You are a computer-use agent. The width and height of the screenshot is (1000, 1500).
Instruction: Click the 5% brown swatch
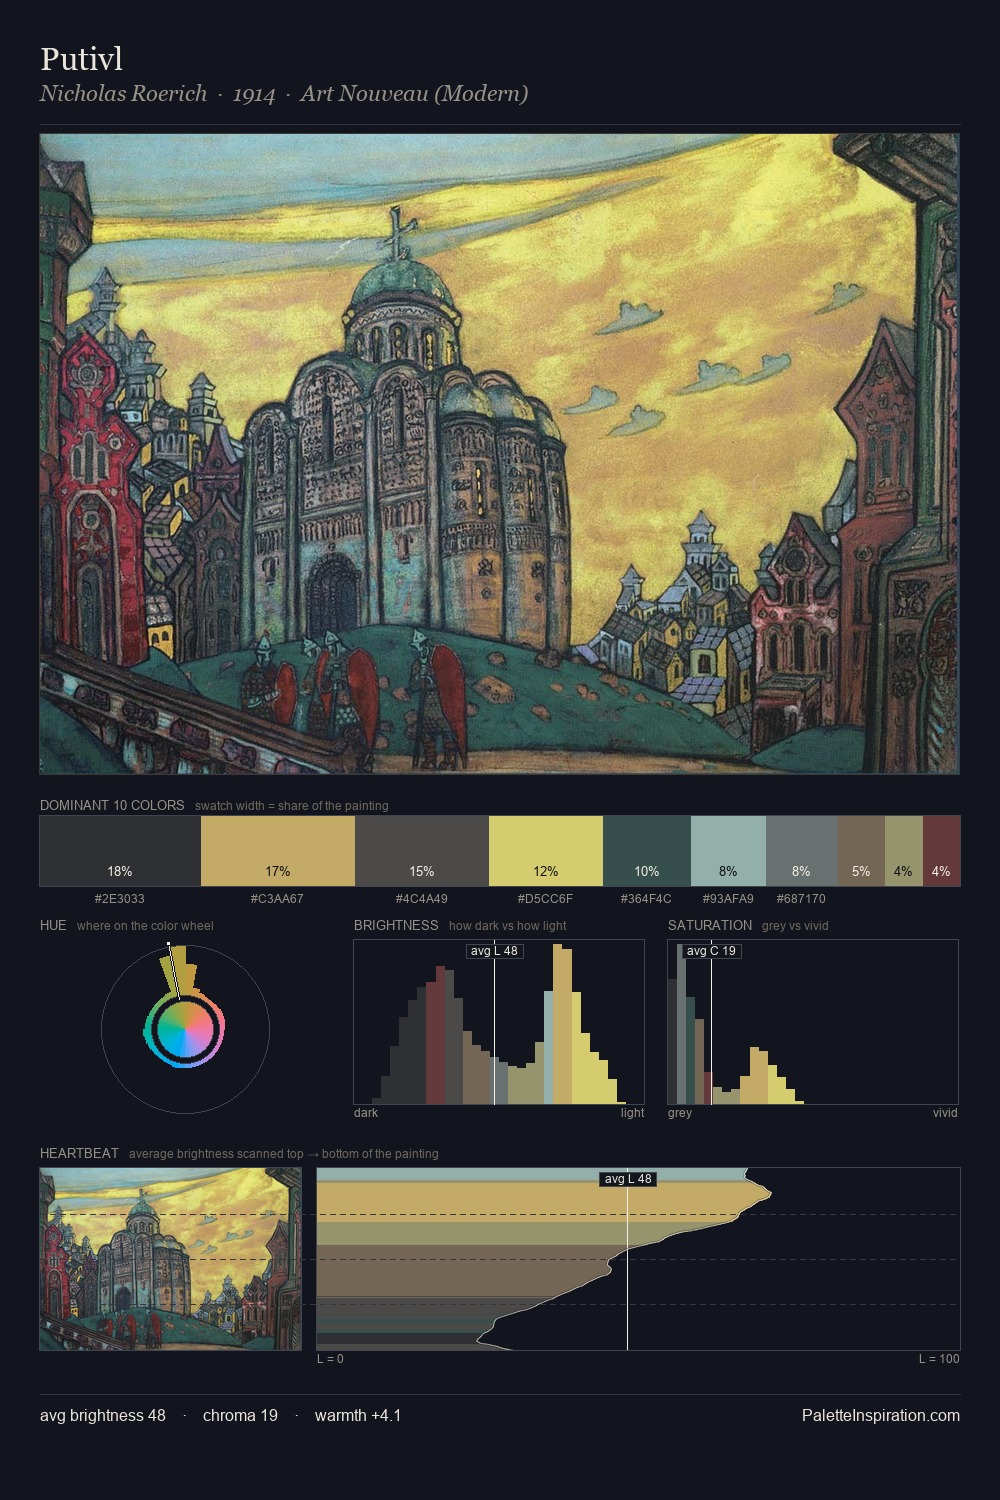861,851
